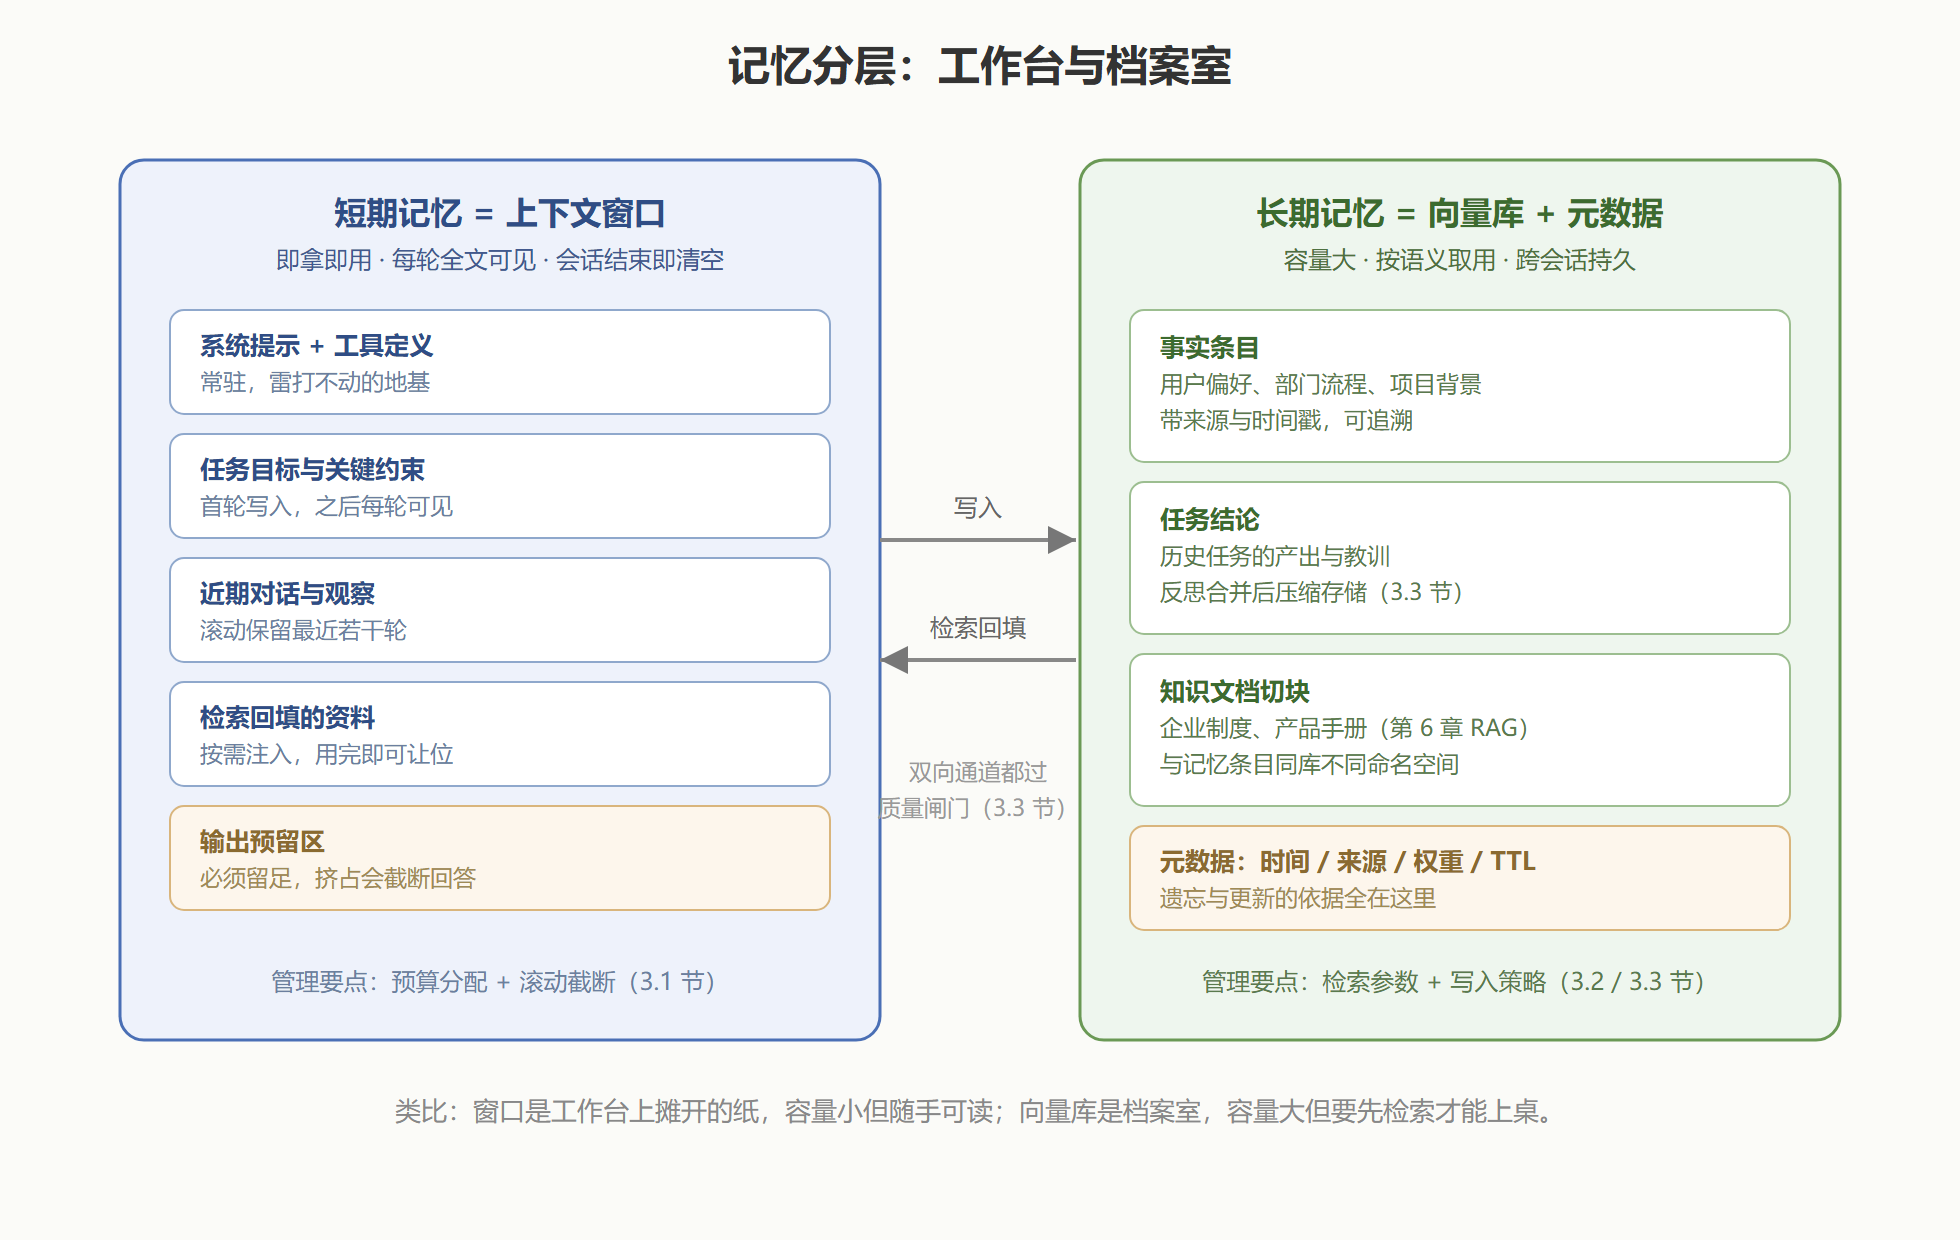Click the subtitle 即拿即用 · 每轮全文可见 · 会话结束即清空
The image size is (1960, 1240).
(499, 260)
